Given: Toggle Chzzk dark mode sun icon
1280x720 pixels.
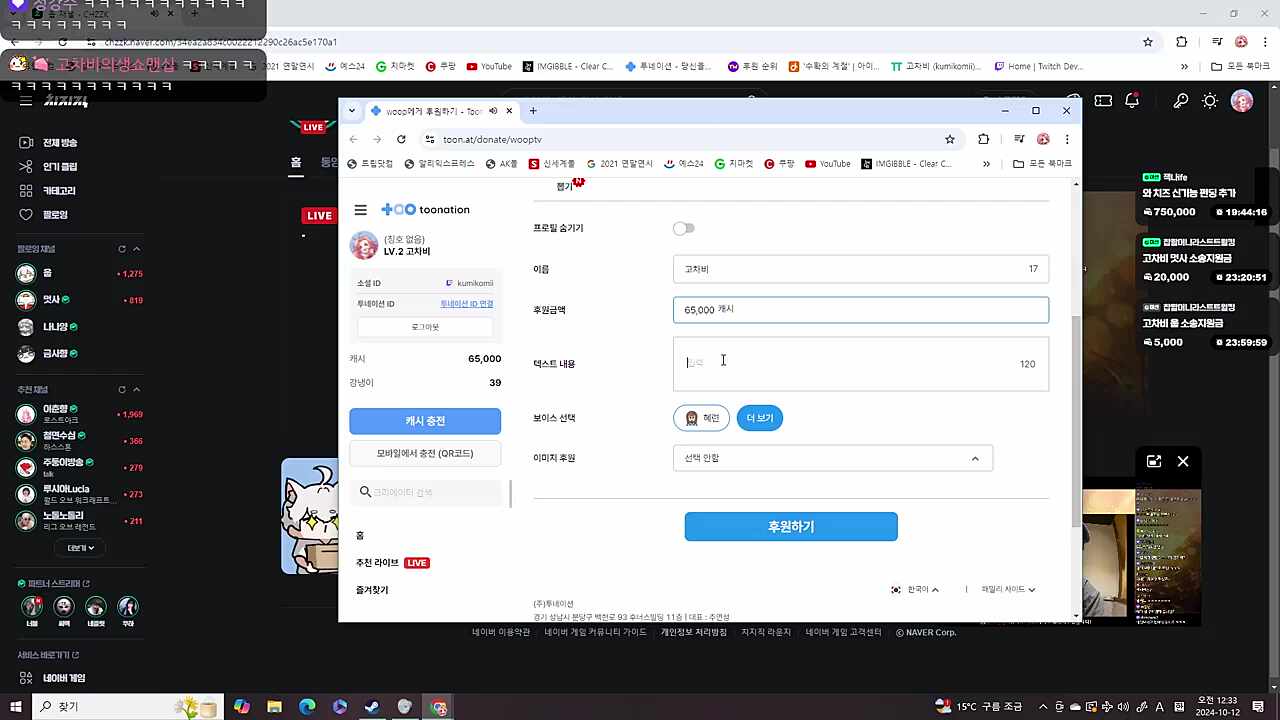Looking at the screenshot, I should point(1210,101).
